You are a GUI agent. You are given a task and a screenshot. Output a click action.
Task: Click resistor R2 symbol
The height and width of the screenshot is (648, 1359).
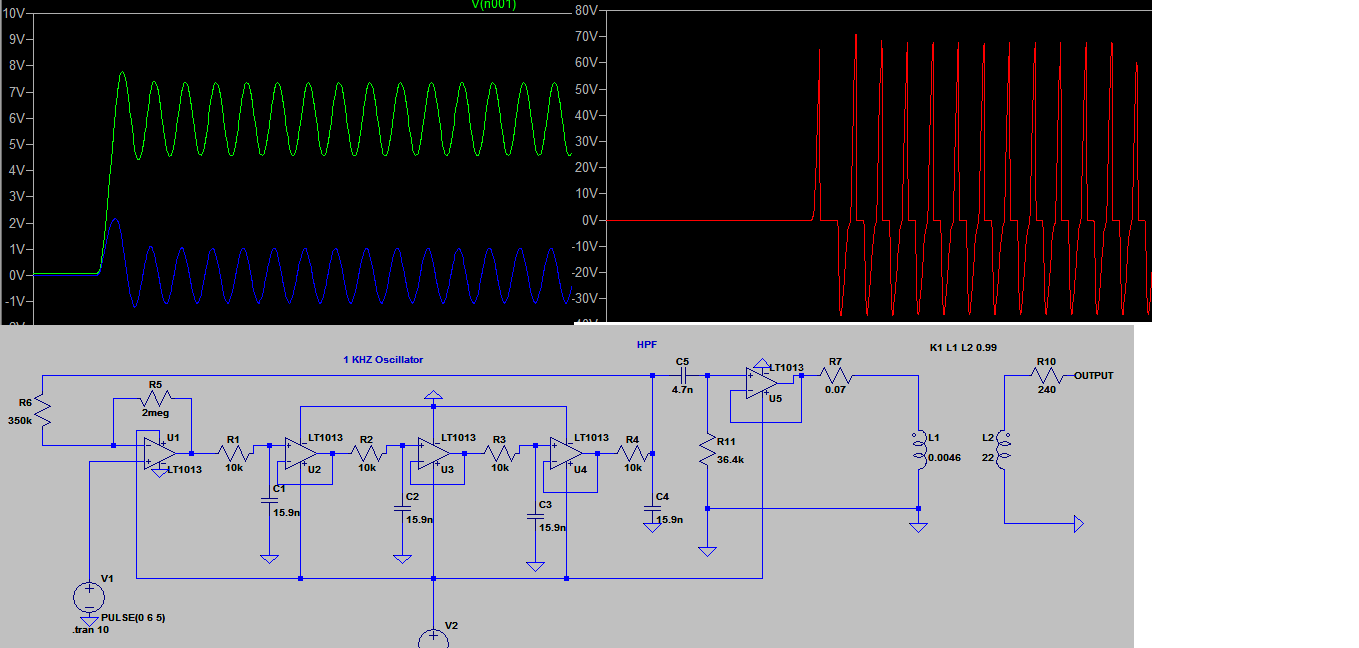(x=367, y=452)
